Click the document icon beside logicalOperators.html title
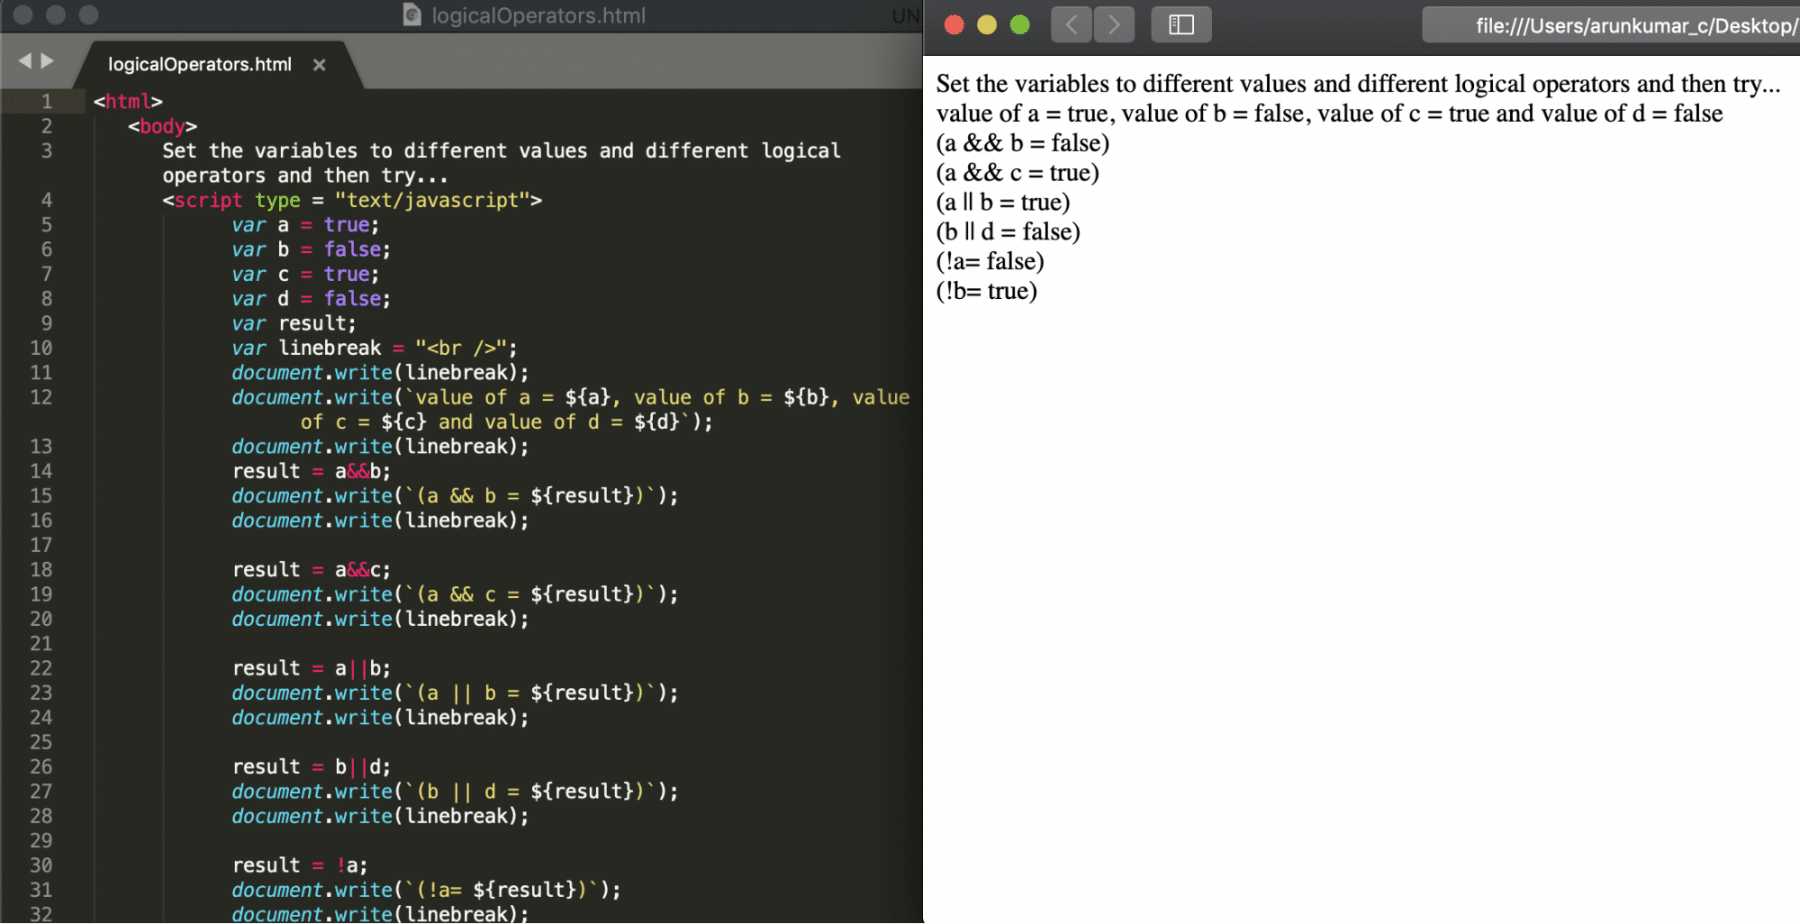The image size is (1800, 924). tap(411, 15)
